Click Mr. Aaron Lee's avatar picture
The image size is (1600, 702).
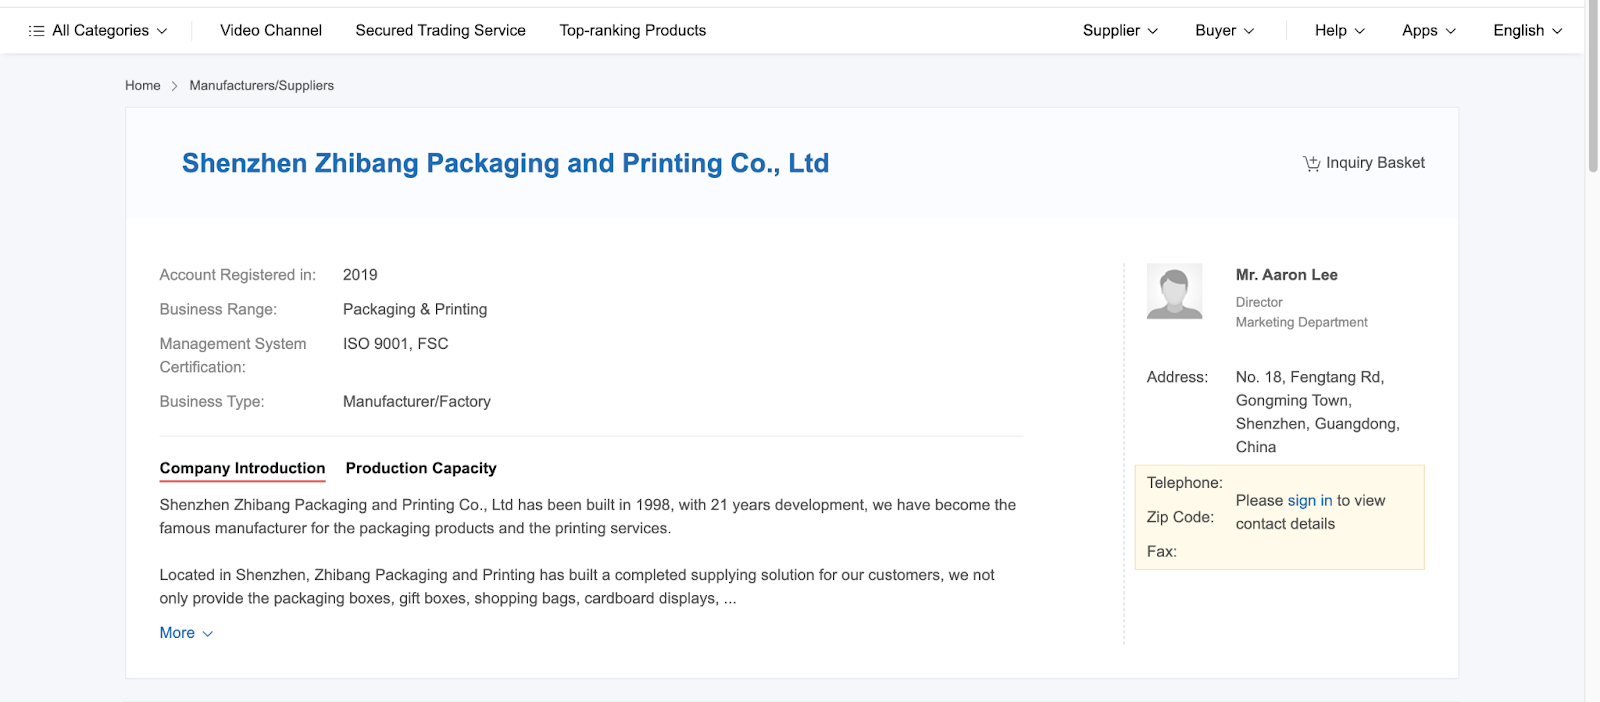pyautogui.click(x=1174, y=291)
